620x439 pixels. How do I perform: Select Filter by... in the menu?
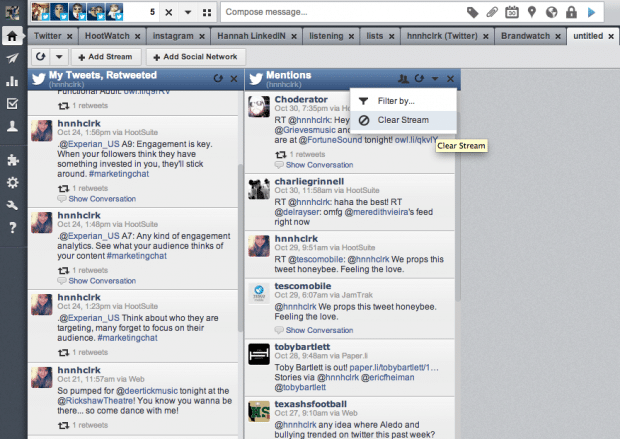click(x=403, y=101)
